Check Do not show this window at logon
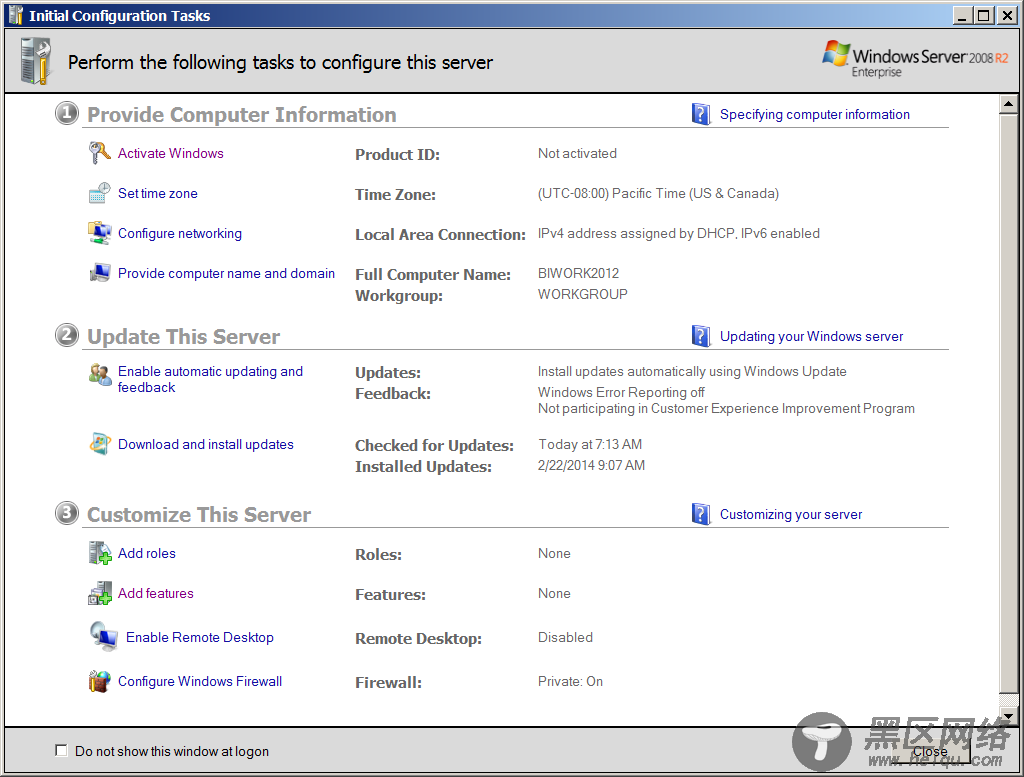The height and width of the screenshot is (777, 1024). coord(61,750)
